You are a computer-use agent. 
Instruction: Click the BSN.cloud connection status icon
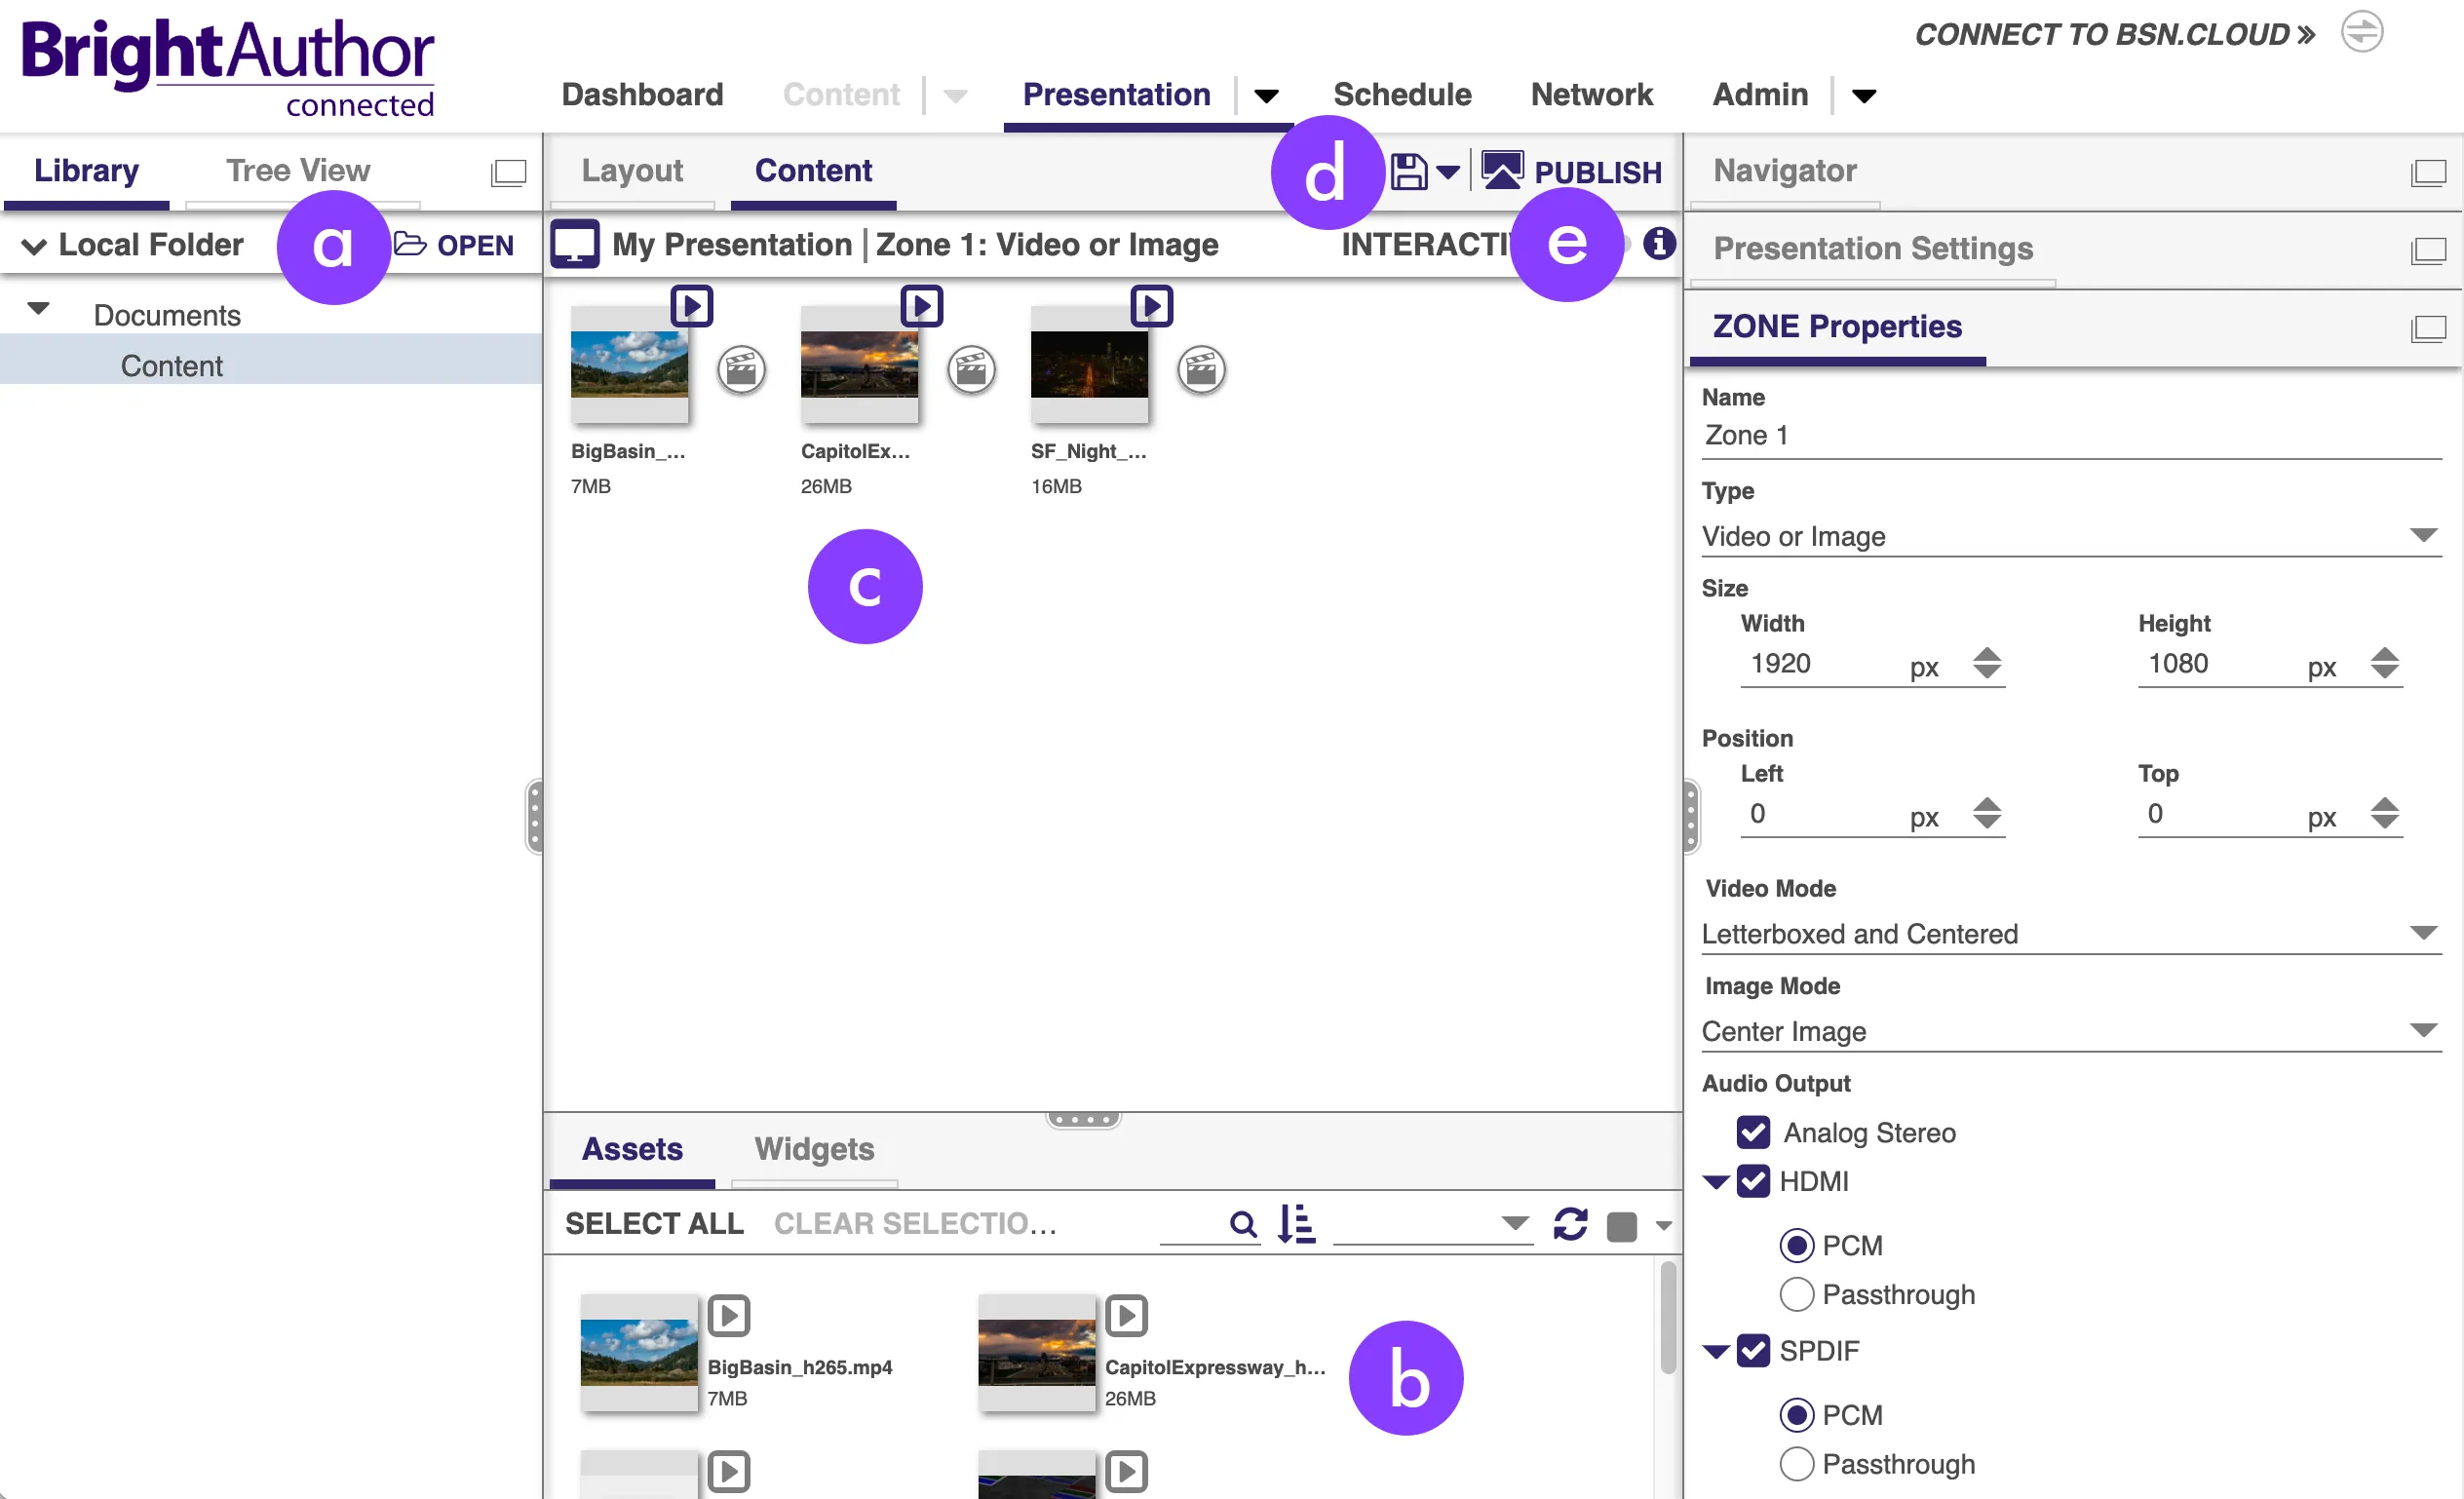click(2362, 33)
